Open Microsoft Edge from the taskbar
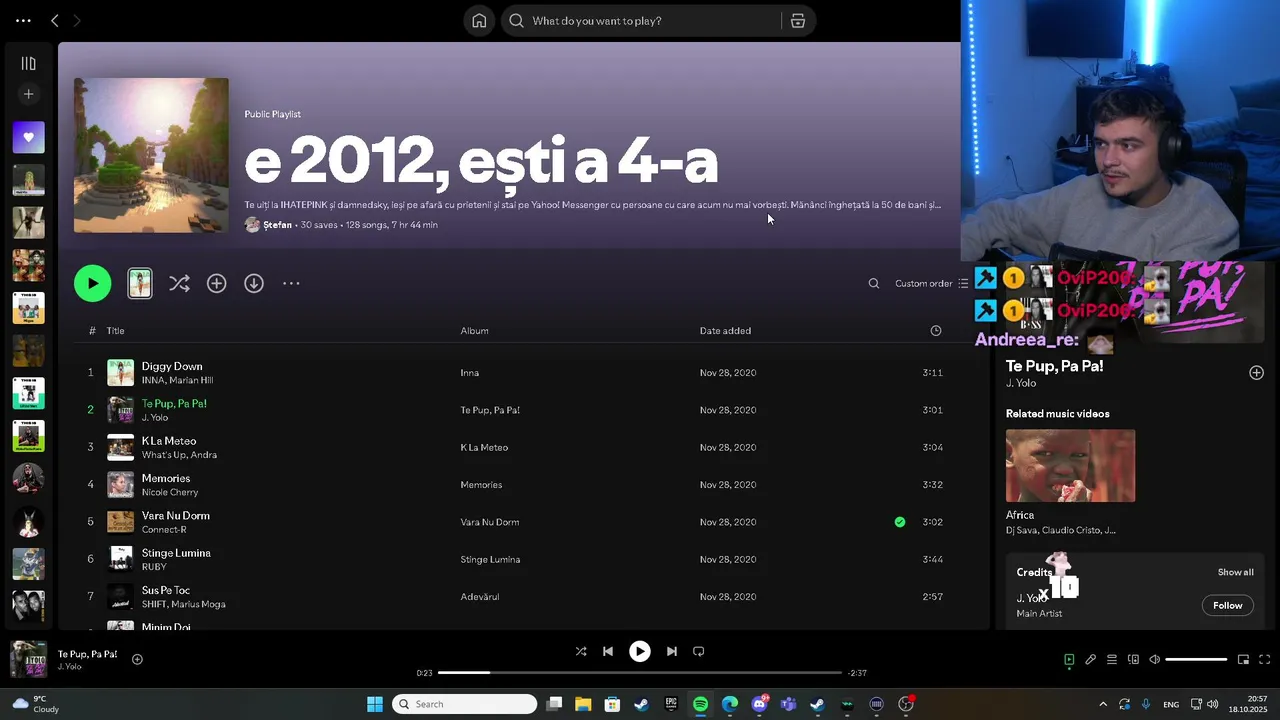 [x=730, y=704]
